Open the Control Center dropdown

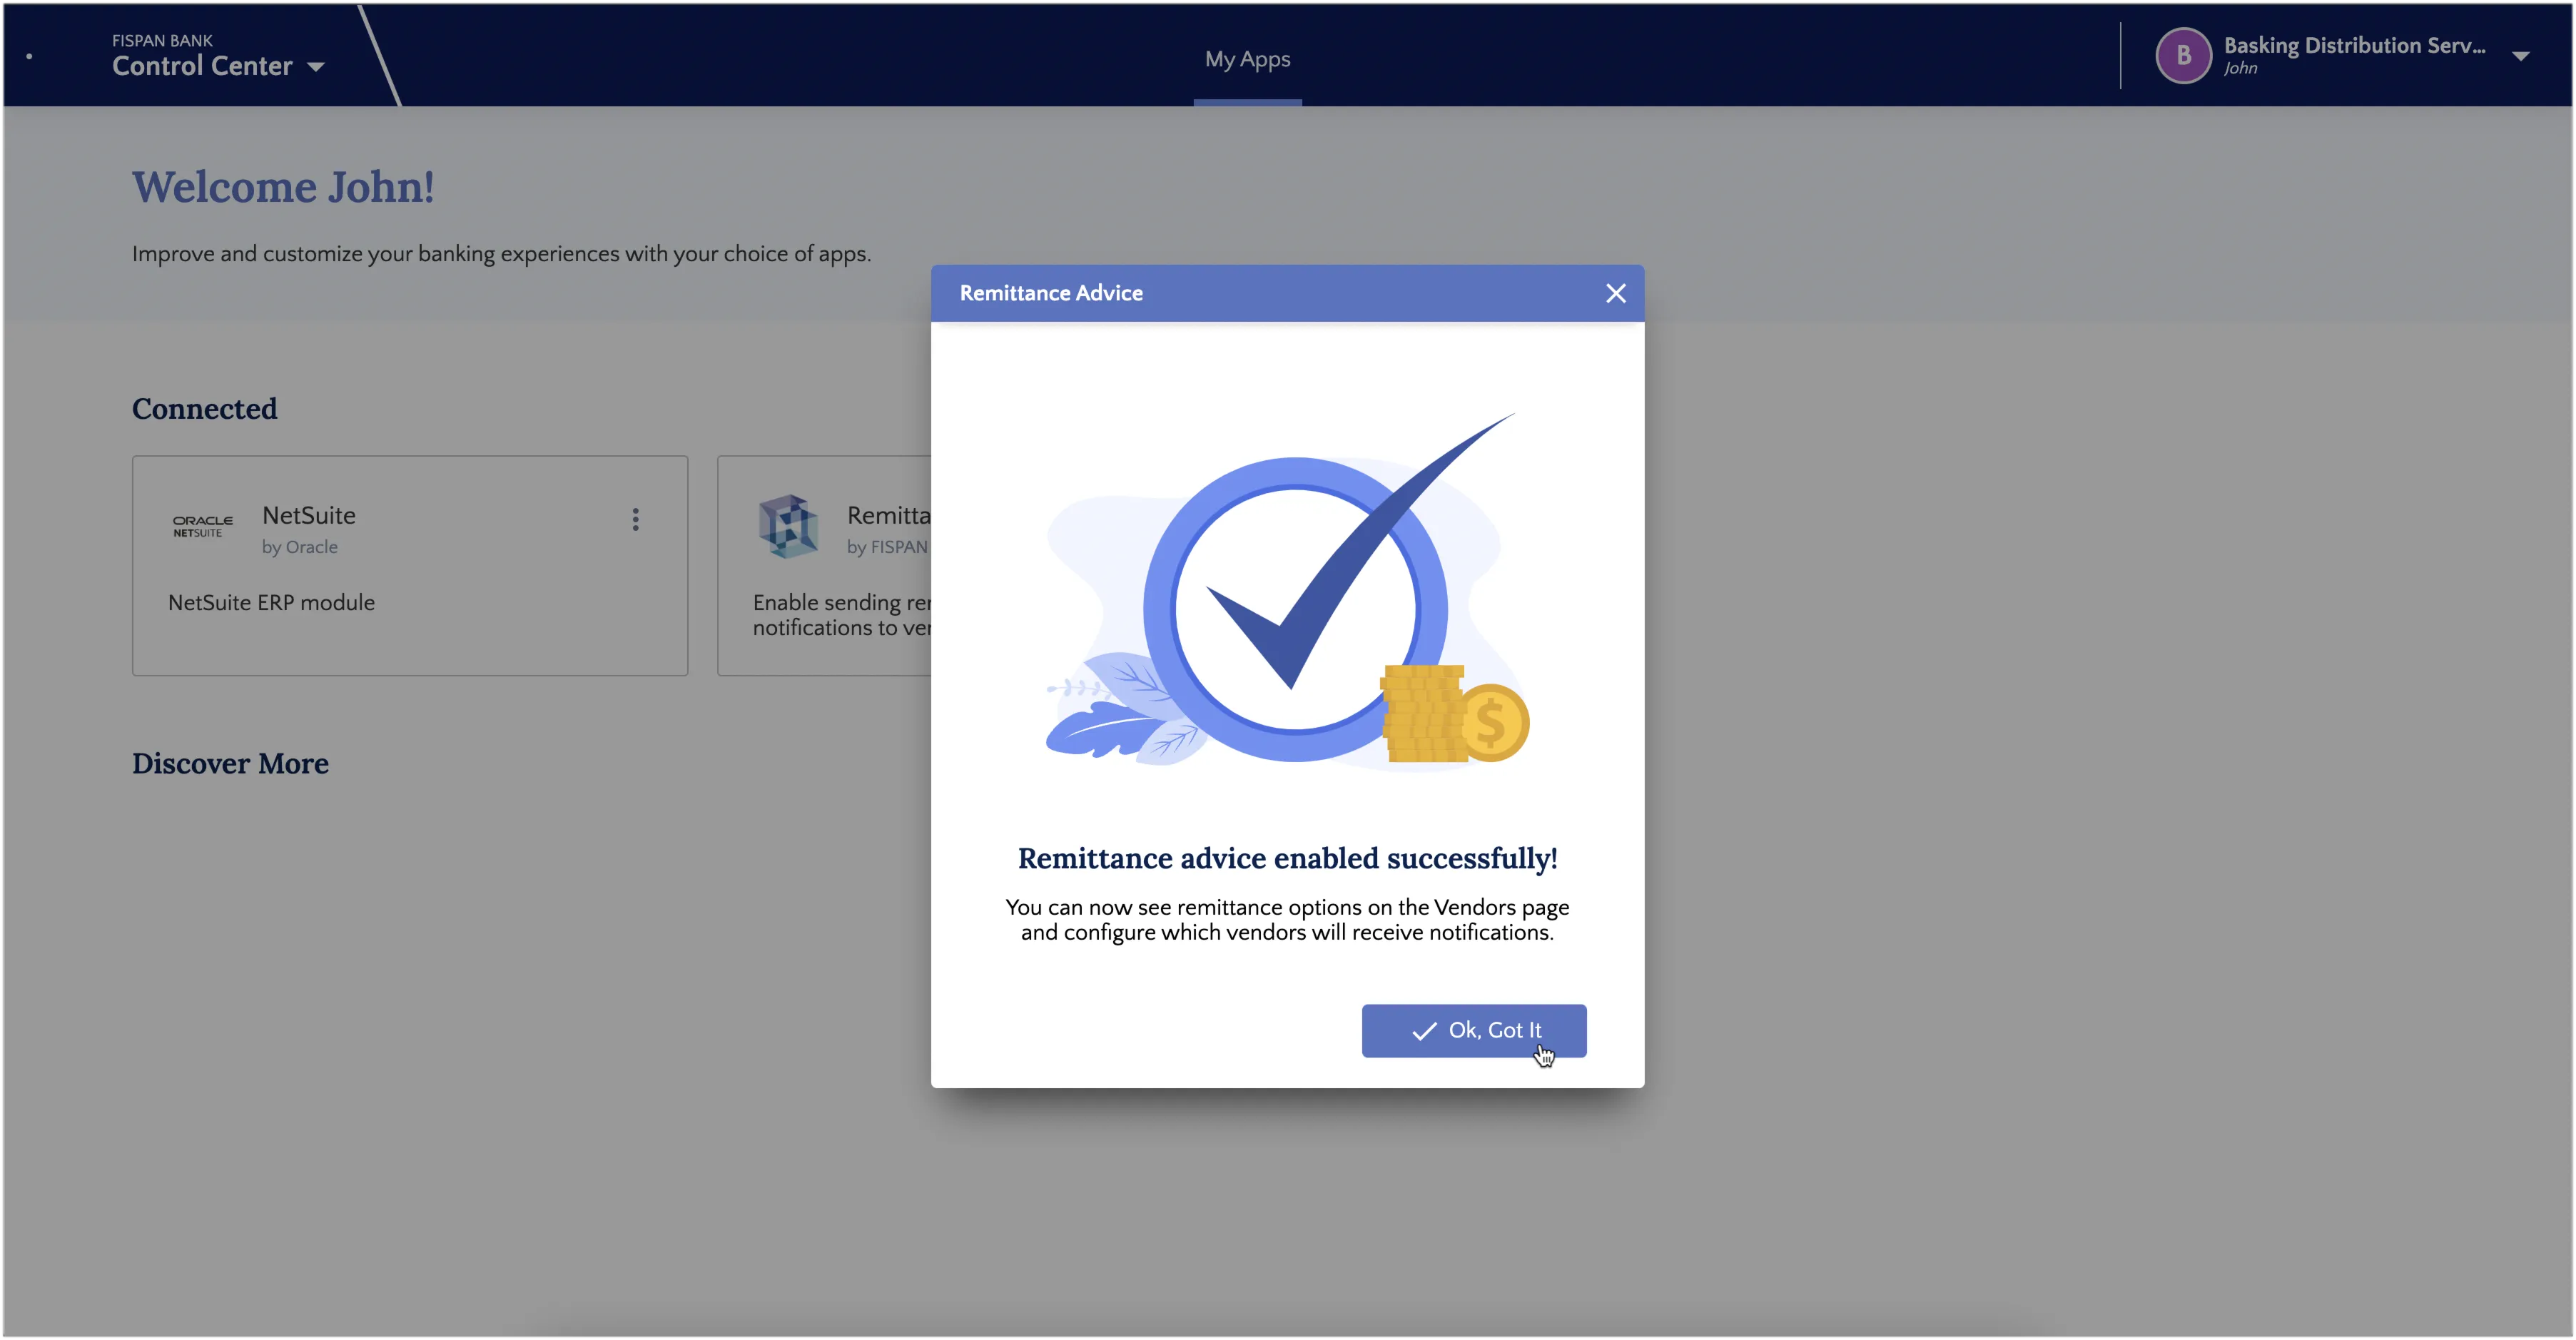(x=218, y=66)
